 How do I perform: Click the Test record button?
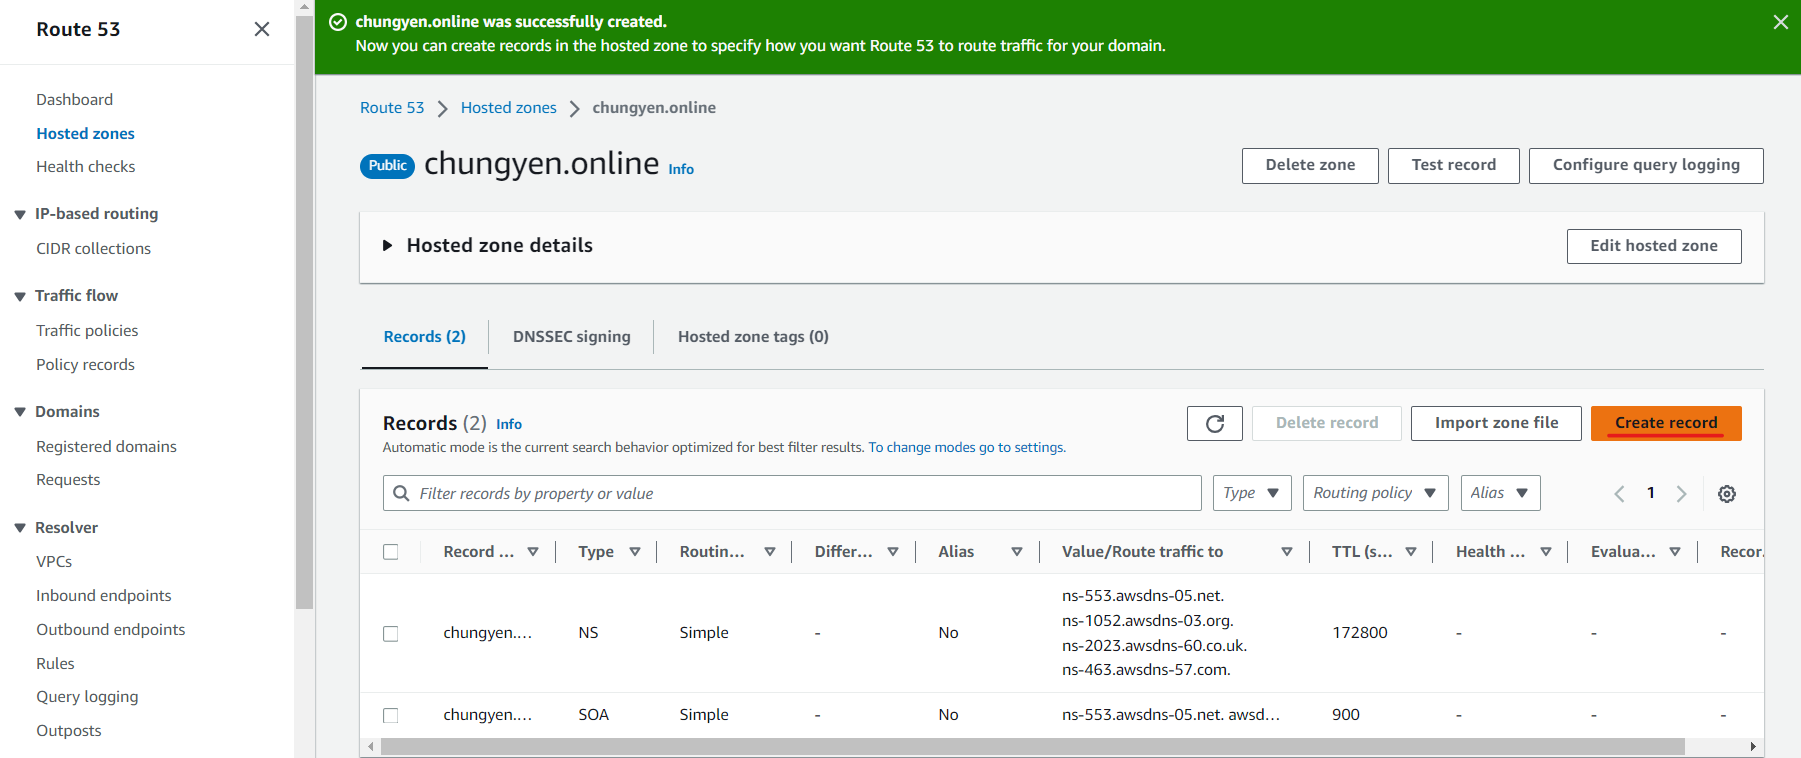click(1454, 166)
